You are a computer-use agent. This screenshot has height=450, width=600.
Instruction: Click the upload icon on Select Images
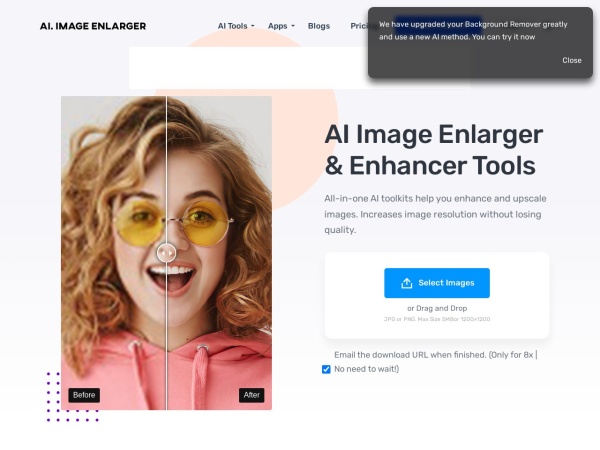pyautogui.click(x=406, y=283)
